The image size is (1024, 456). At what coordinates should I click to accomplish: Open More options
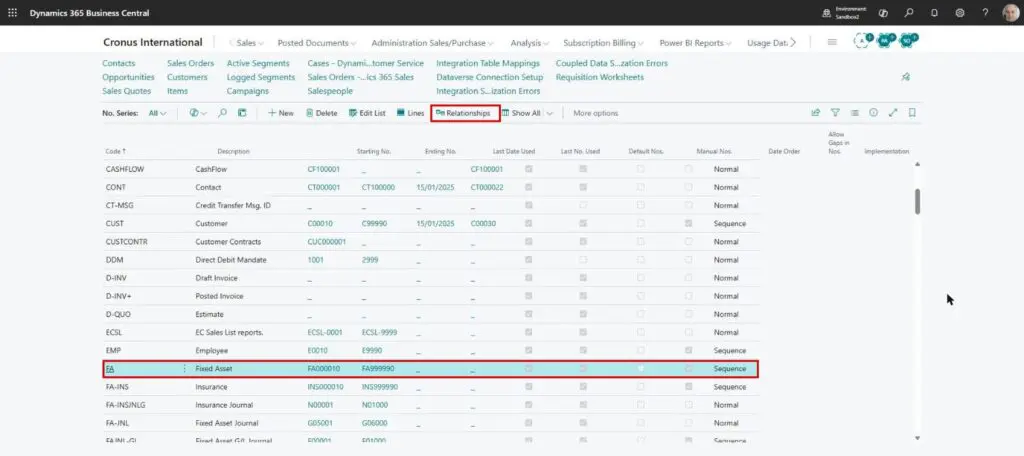pyautogui.click(x=596, y=113)
